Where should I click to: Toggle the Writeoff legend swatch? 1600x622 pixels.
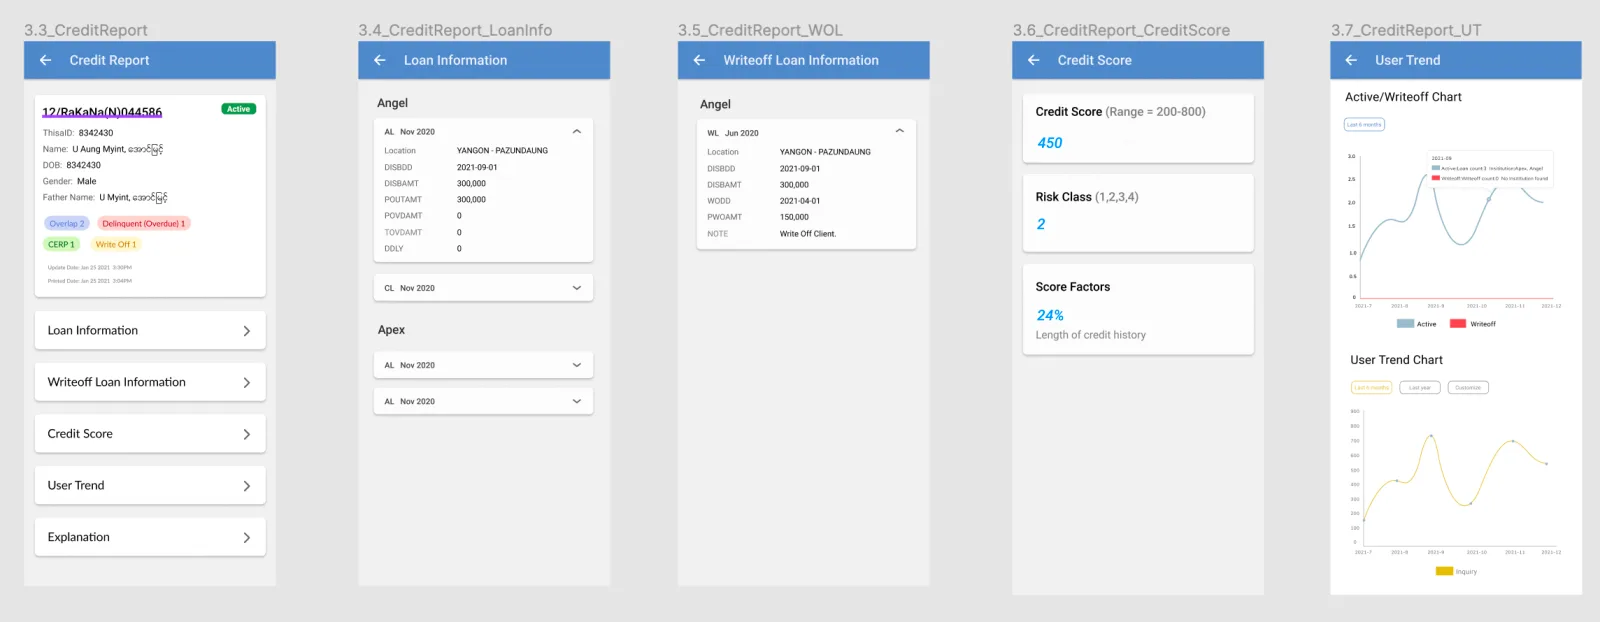(1458, 324)
